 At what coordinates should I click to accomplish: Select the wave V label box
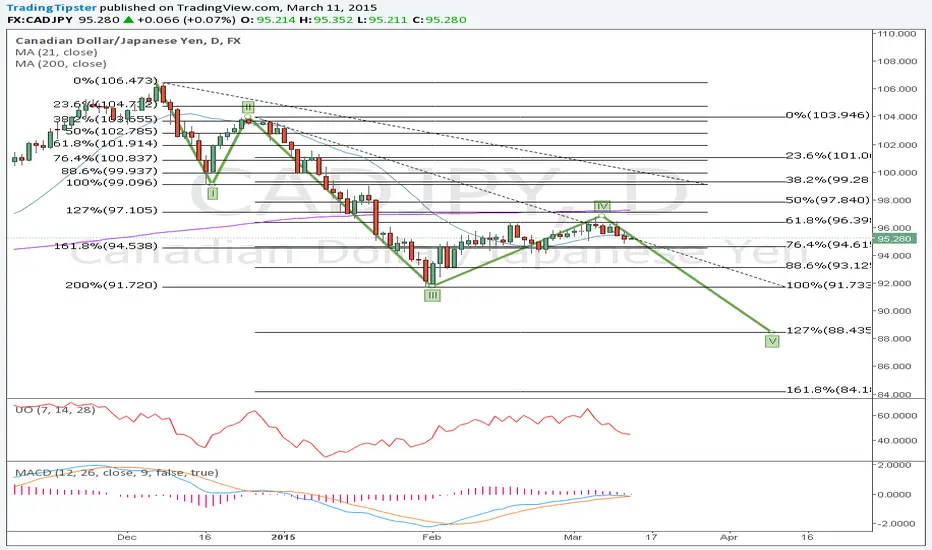pyautogui.click(x=772, y=341)
